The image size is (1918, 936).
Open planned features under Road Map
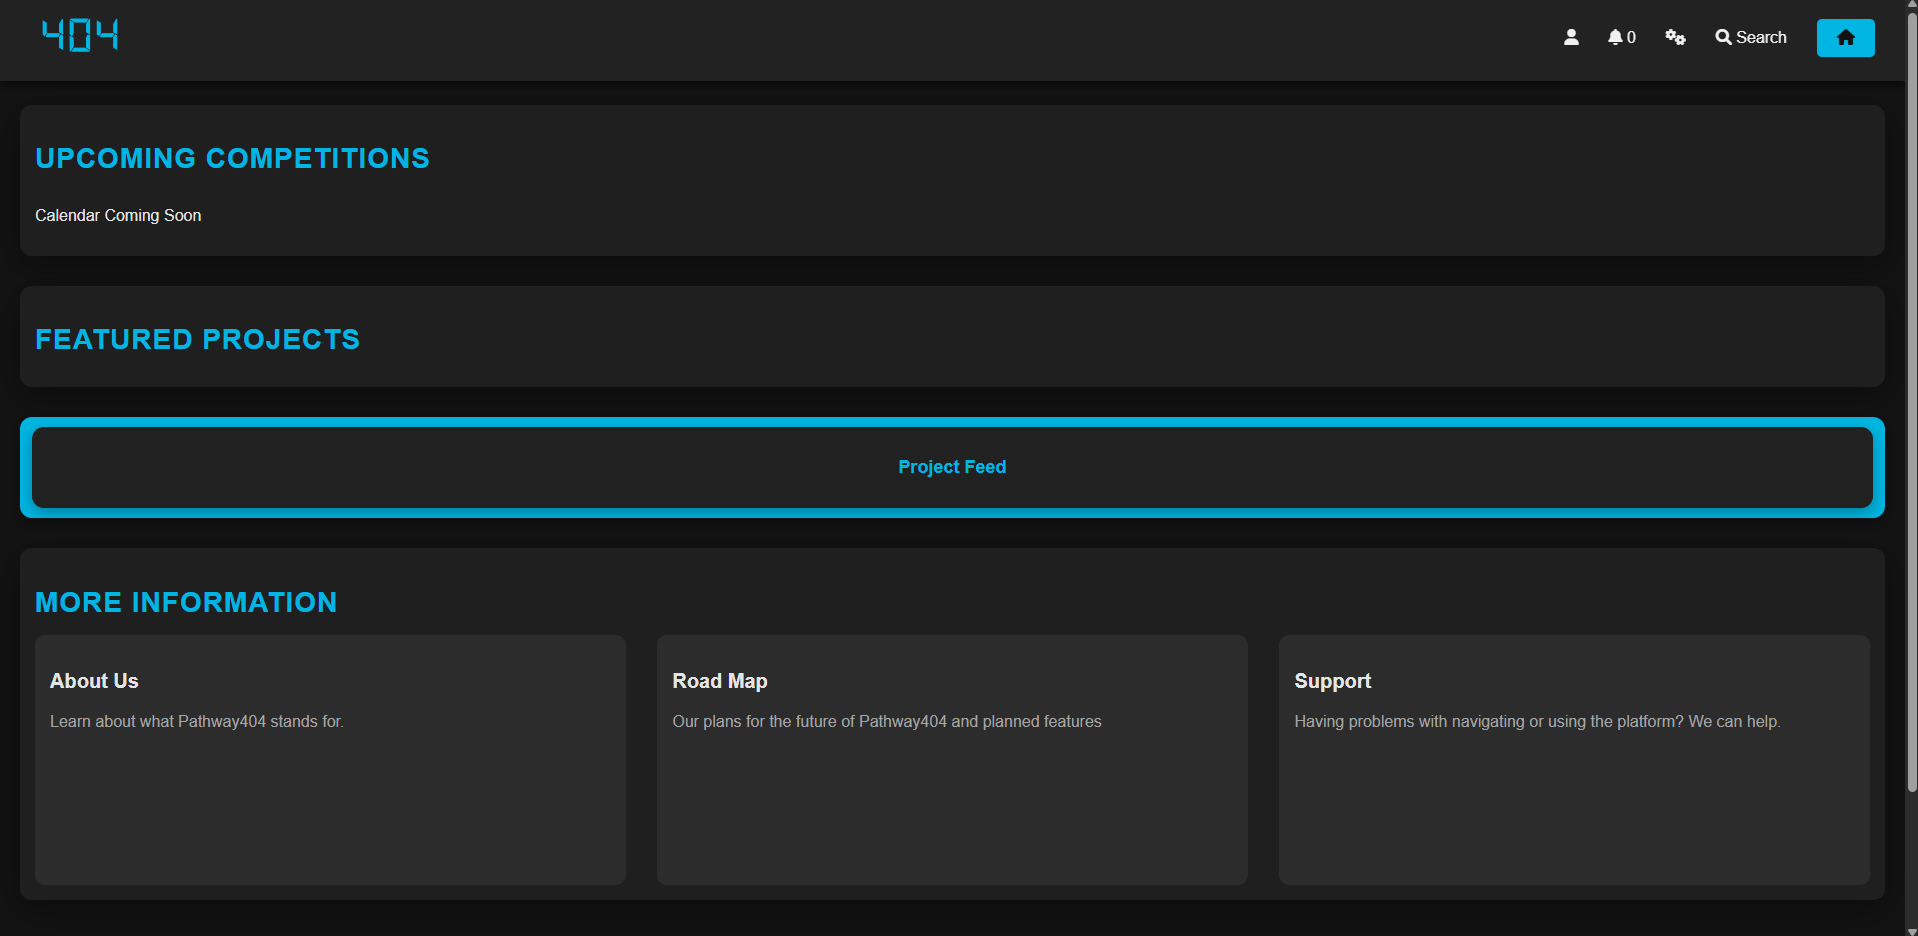tap(887, 721)
